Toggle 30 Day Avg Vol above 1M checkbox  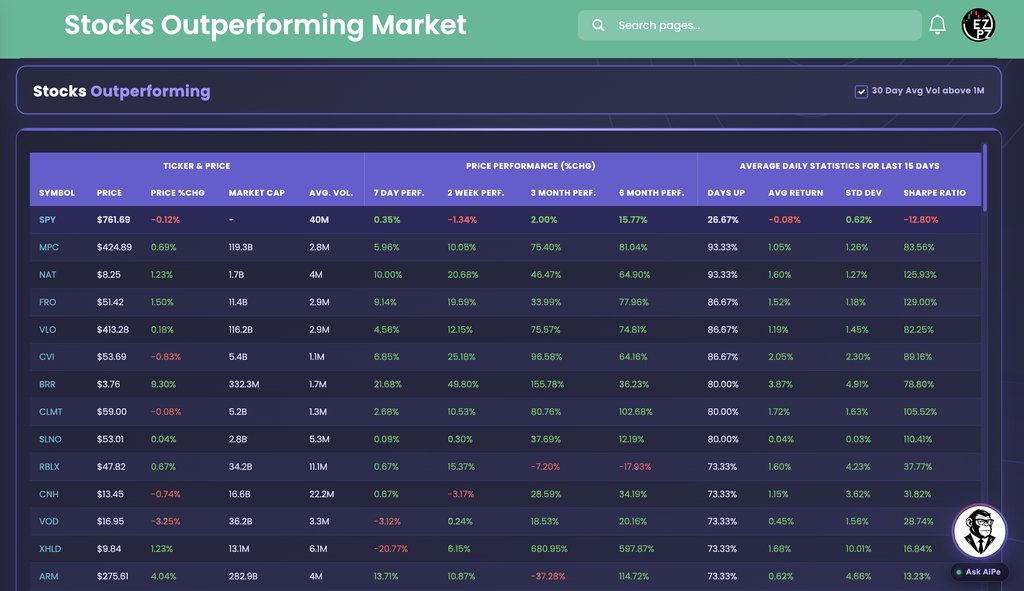click(861, 91)
